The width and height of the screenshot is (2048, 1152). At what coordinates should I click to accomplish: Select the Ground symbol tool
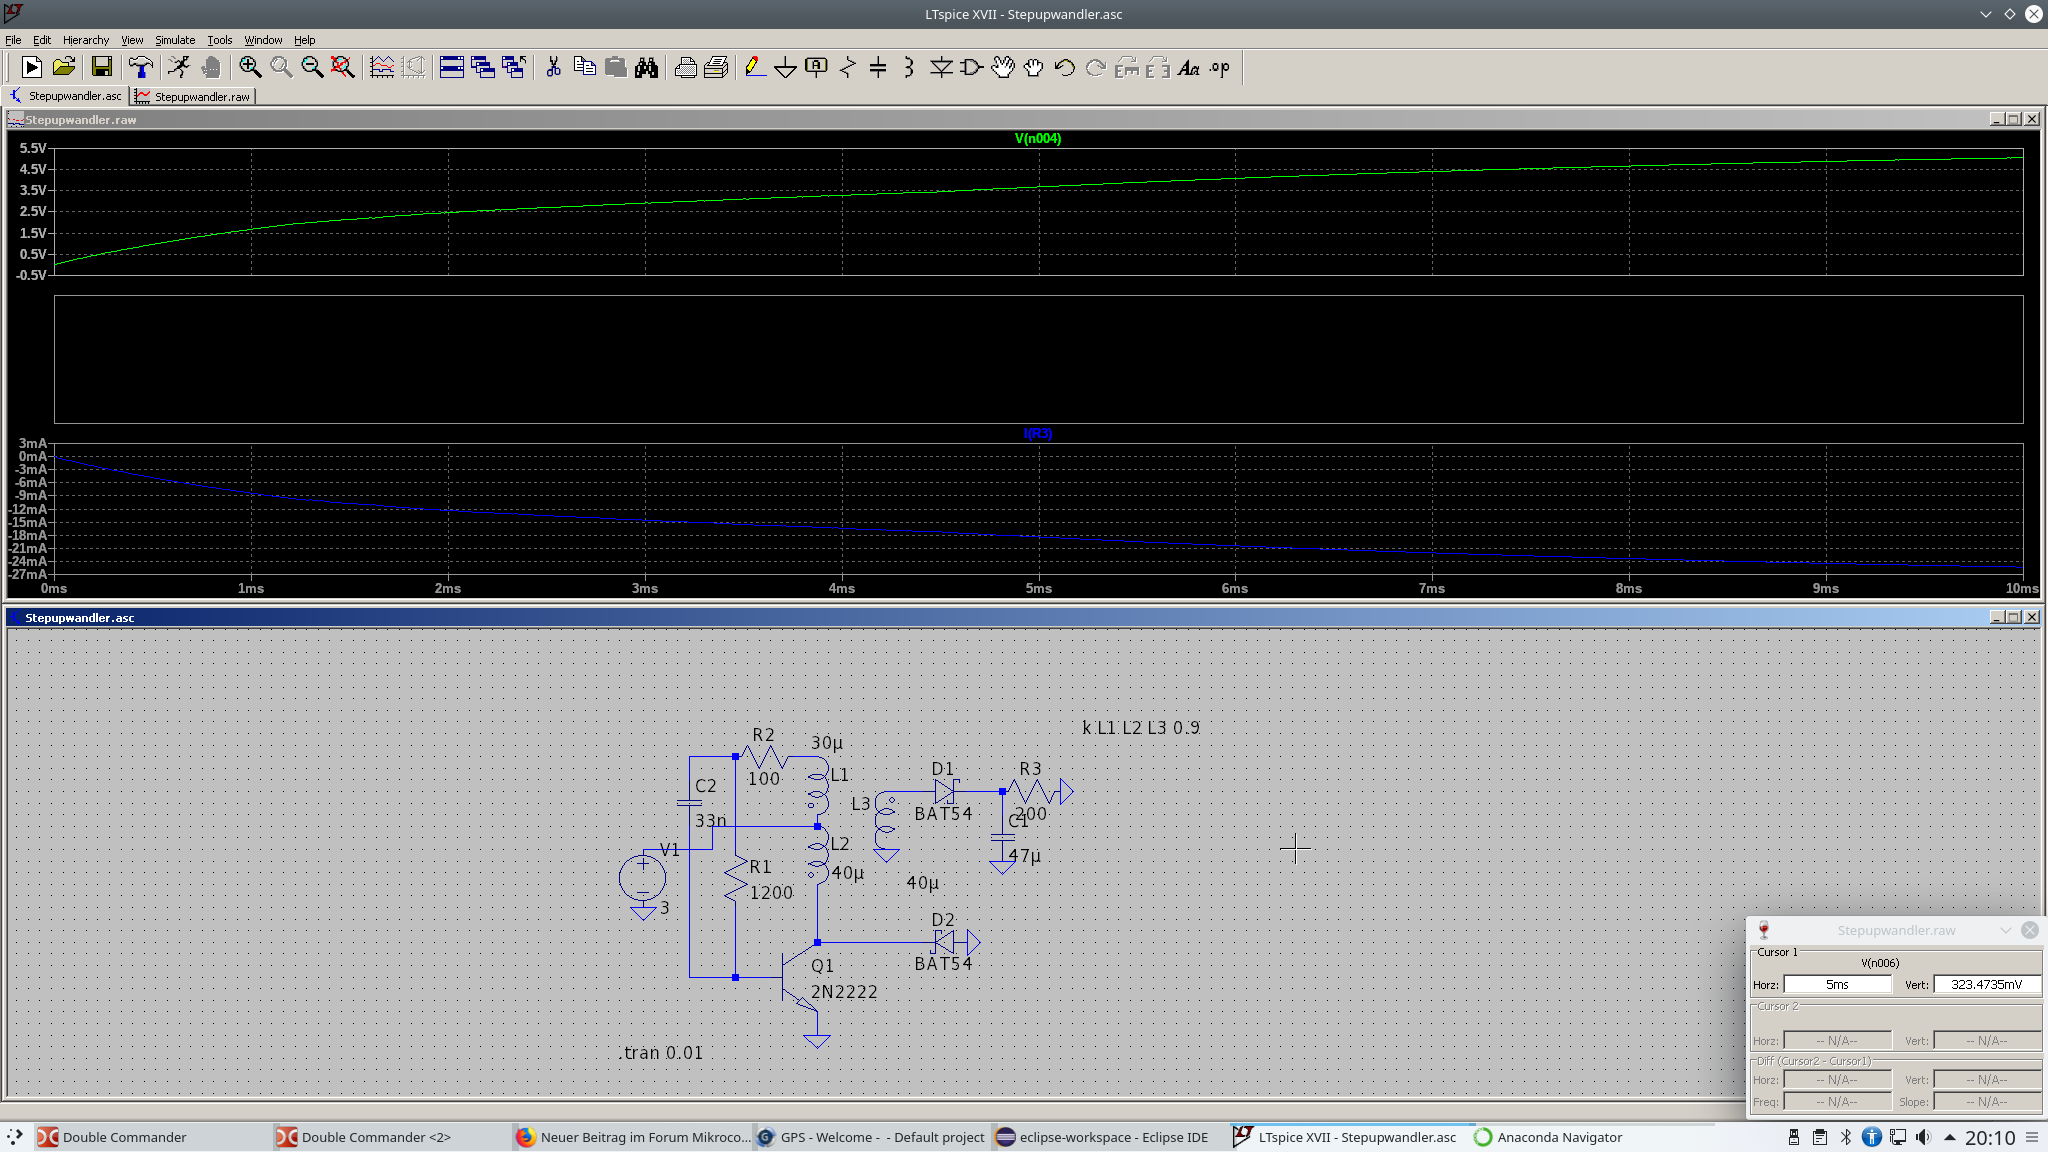pyautogui.click(x=785, y=67)
